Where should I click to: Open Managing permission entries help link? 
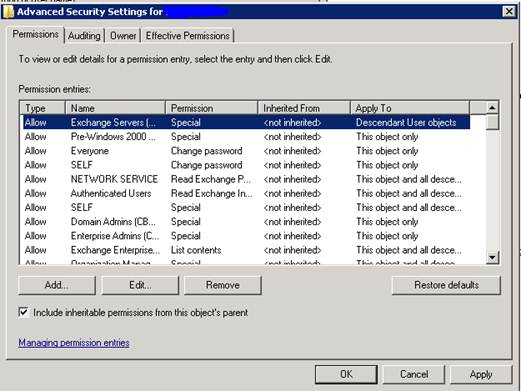(x=74, y=343)
